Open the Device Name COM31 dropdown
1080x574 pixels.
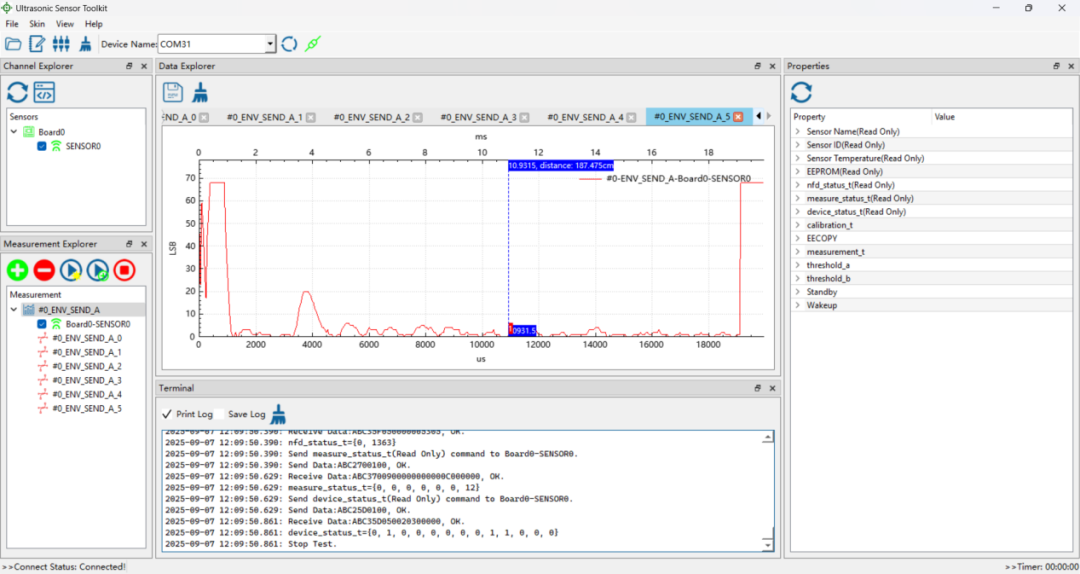click(x=270, y=44)
